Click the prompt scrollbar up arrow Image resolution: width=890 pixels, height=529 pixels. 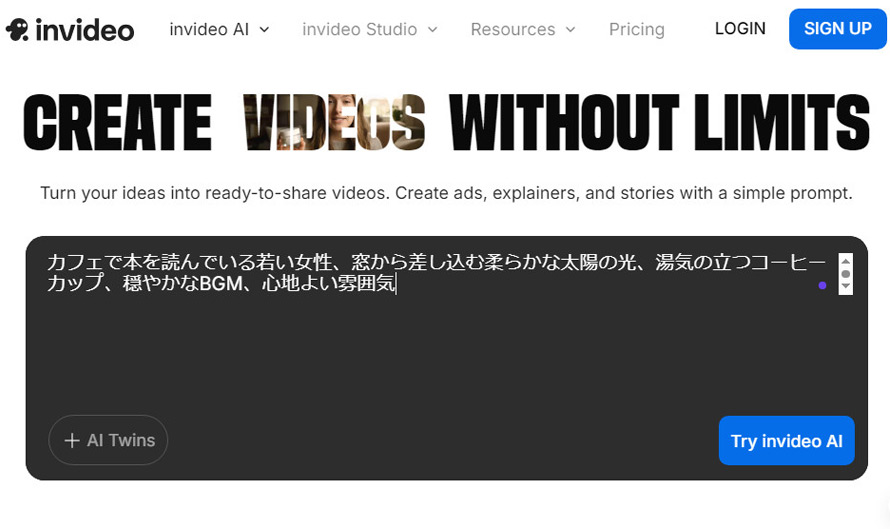[846, 261]
